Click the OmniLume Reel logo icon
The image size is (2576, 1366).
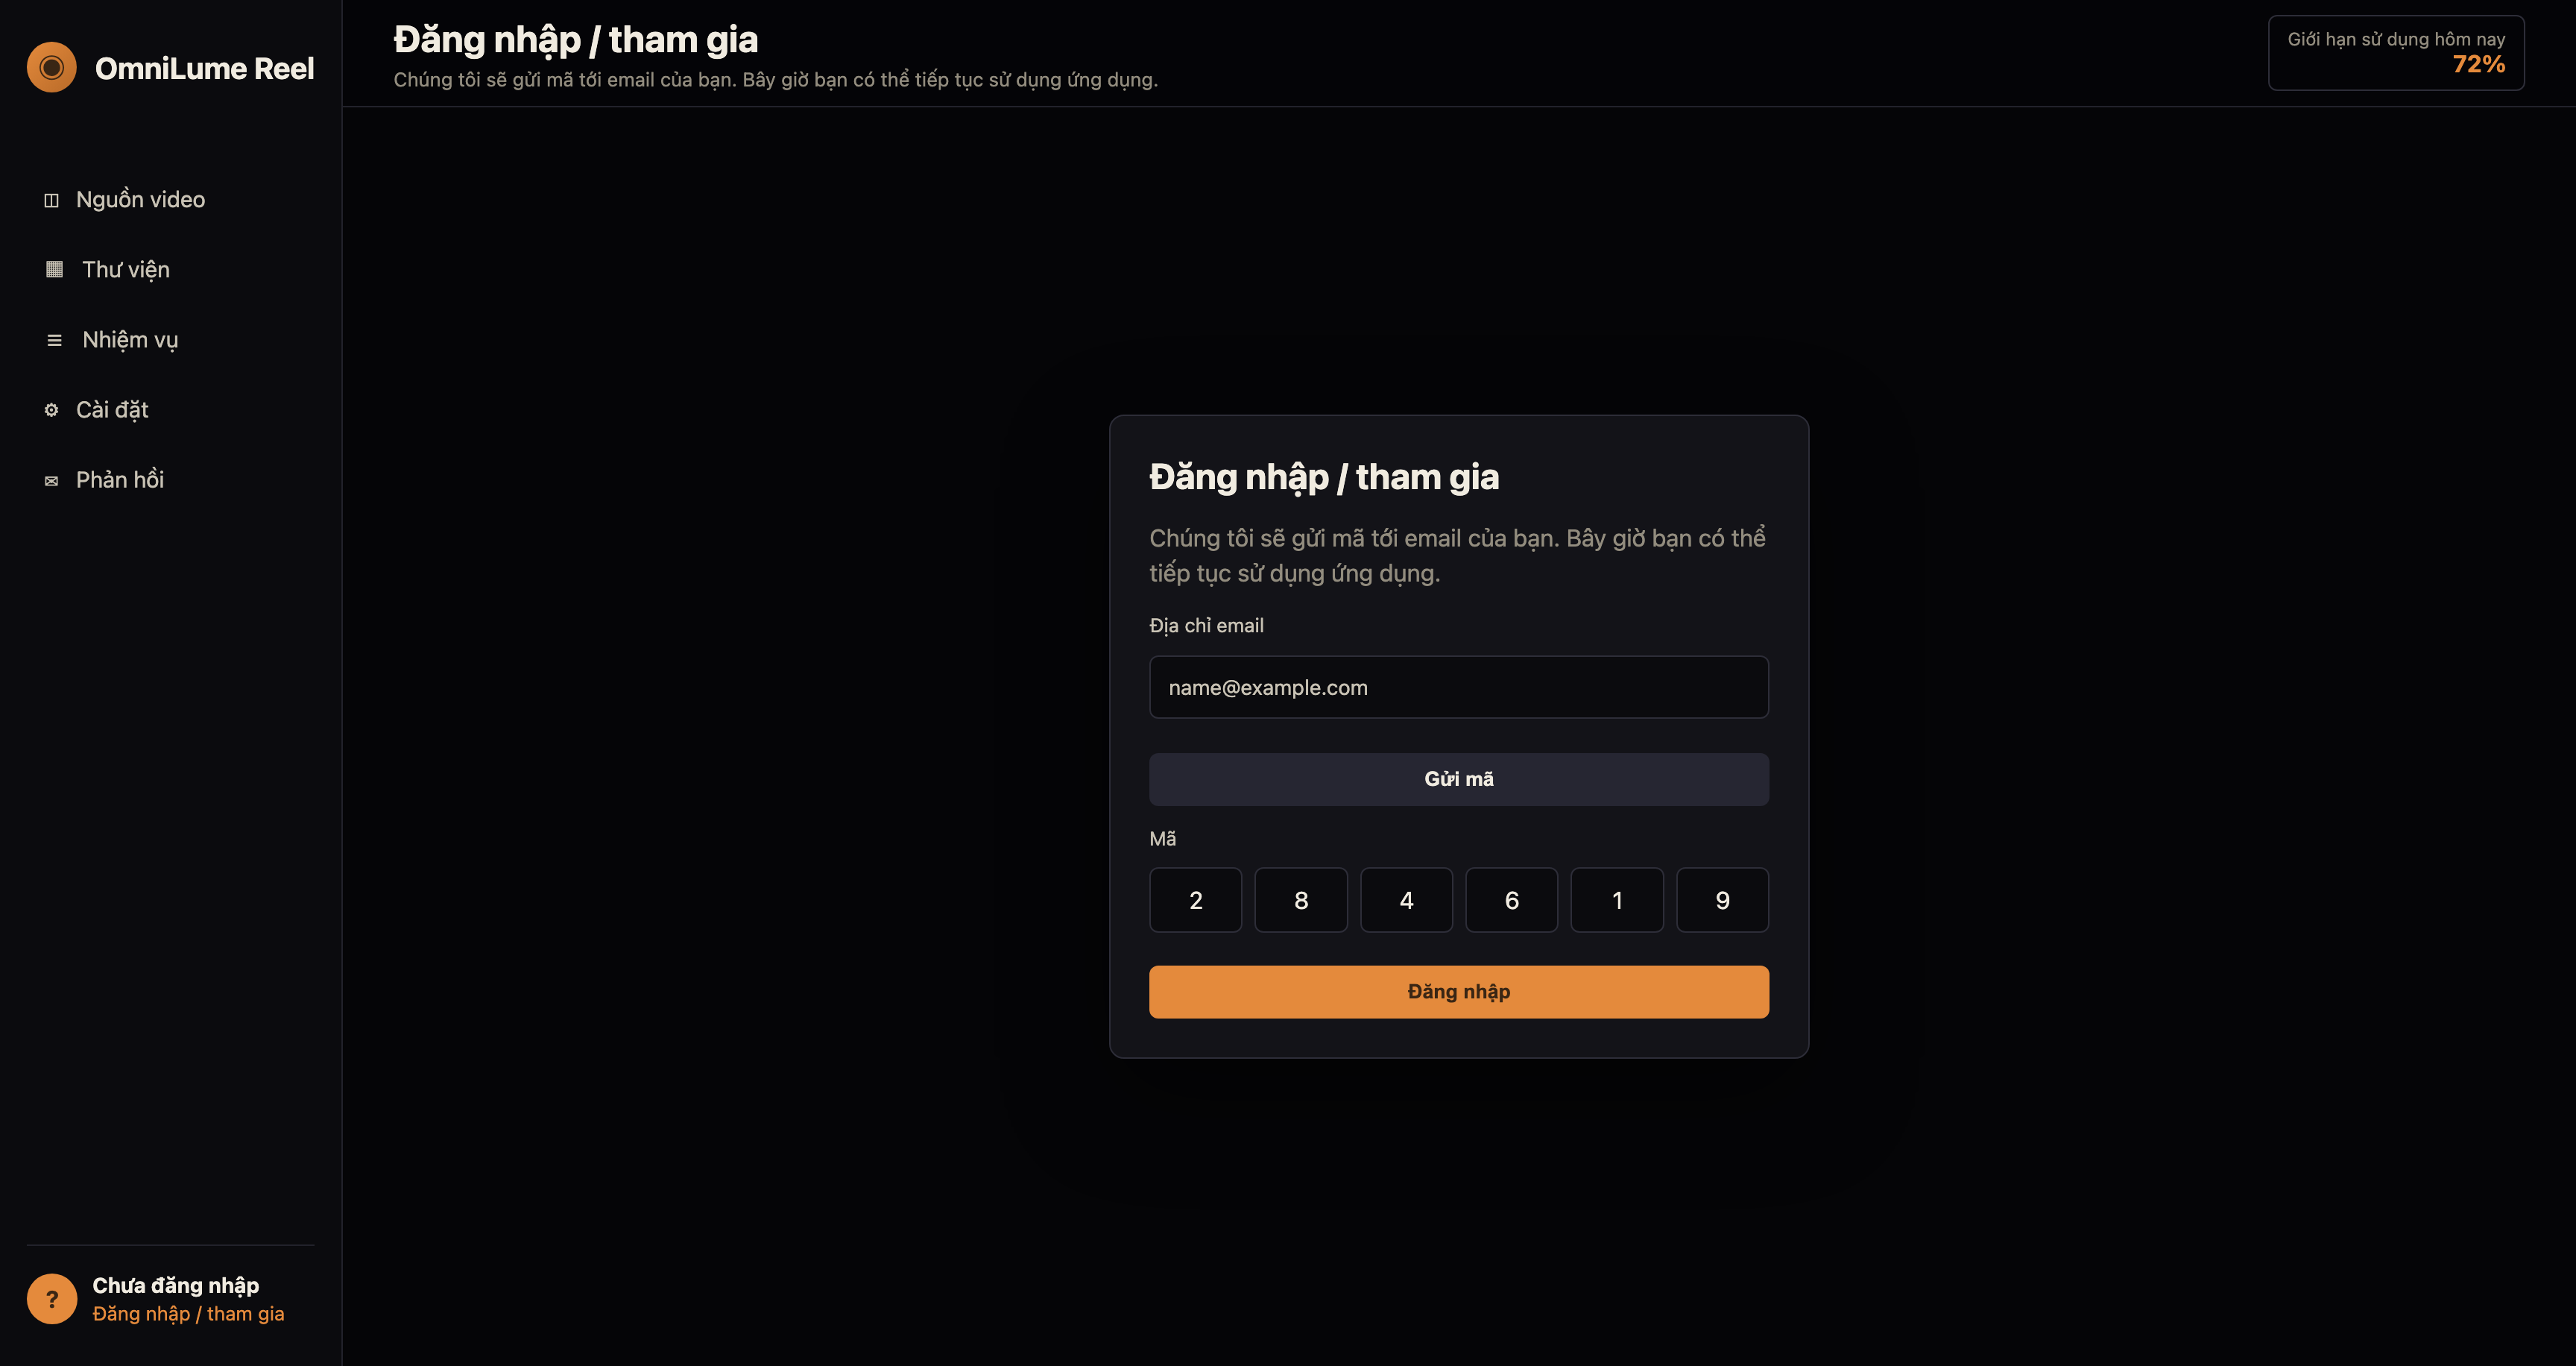(52, 67)
